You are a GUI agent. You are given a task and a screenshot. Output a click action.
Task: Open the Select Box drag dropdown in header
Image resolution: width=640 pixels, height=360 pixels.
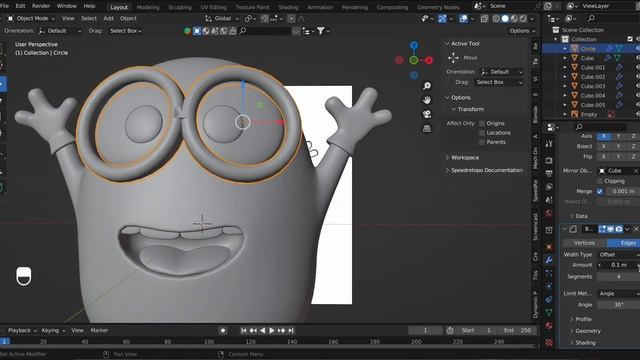pos(125,31)
